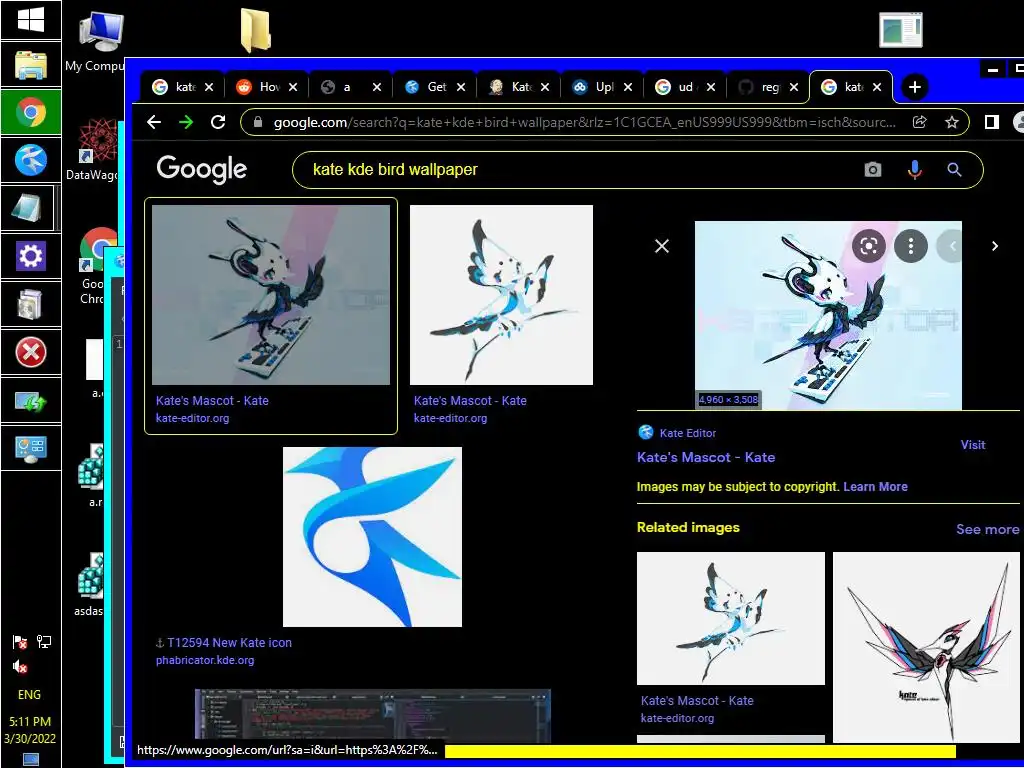Click the Chrome taskbar icon

(x=31, y=112)
